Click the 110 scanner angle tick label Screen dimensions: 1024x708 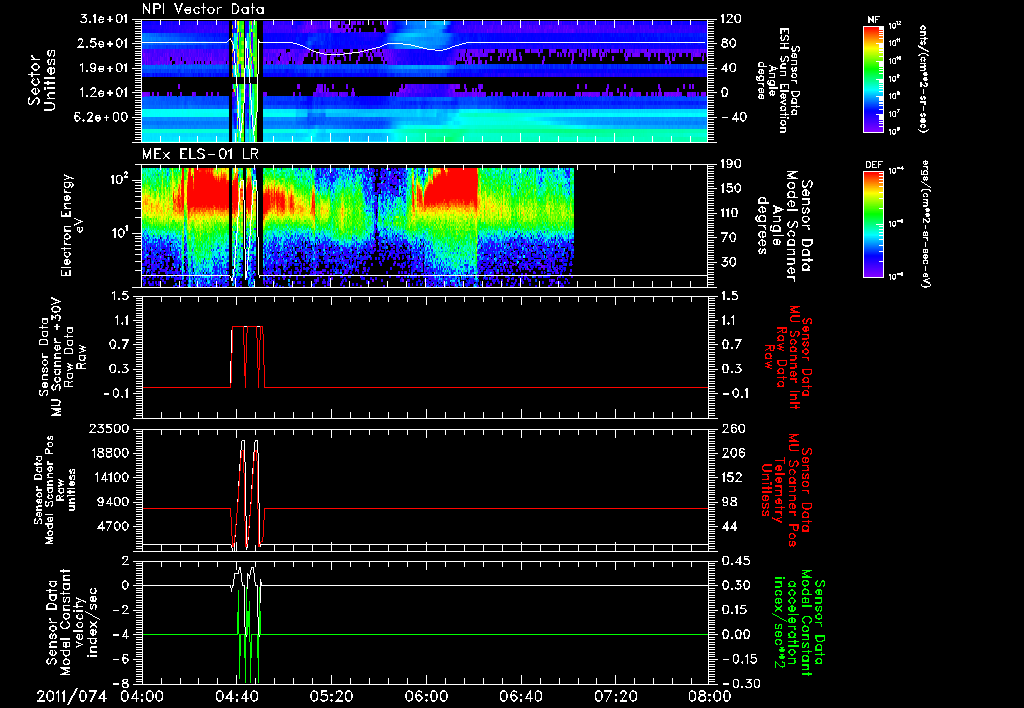(x=731, y=213)
